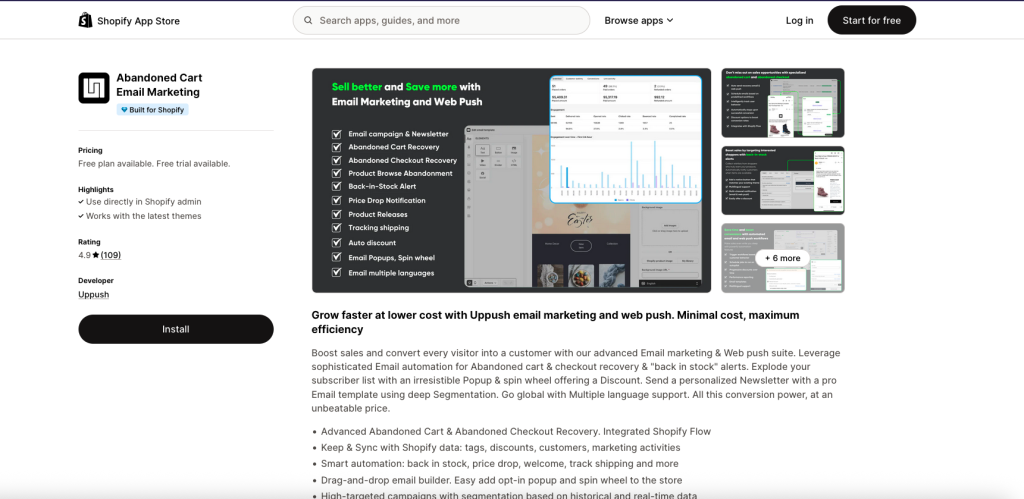Image resolution: width=1024 pixels, height=499 pixels.
Task: Click the Abandoned Cart app icon
Action: (94, 88)
